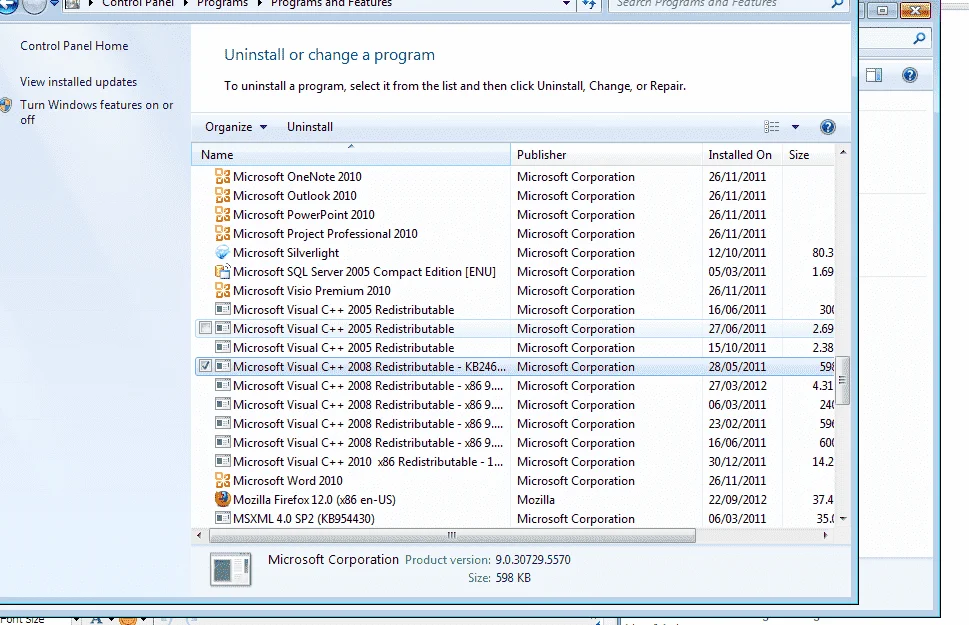The height and width of the screenshot is (625, 969).
Task: Click the Microsoft PowerPoint 2010 Office icon
Action: pos(222,215)
